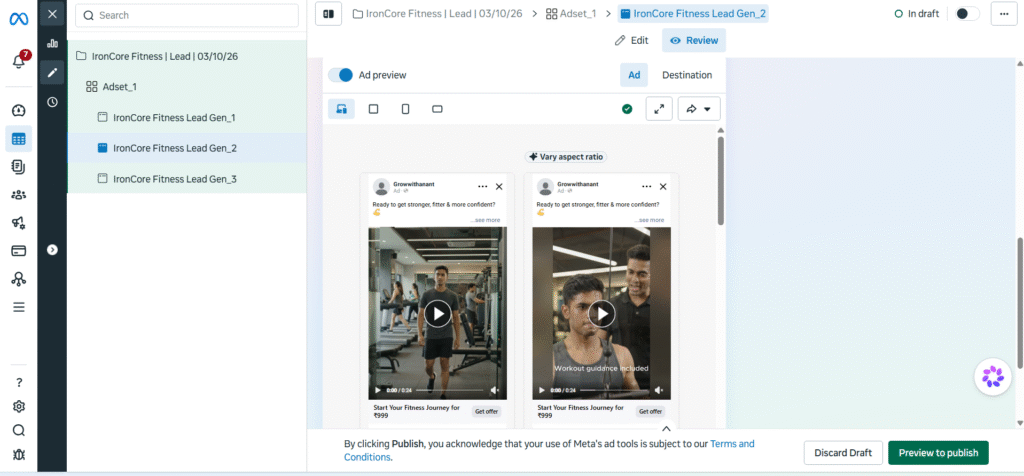Image resolution: width=1024 pixels, height=476 pixels.
Task: Open the search magnifier in left rail
Action: pyautogui.click(x=19, y=430)
